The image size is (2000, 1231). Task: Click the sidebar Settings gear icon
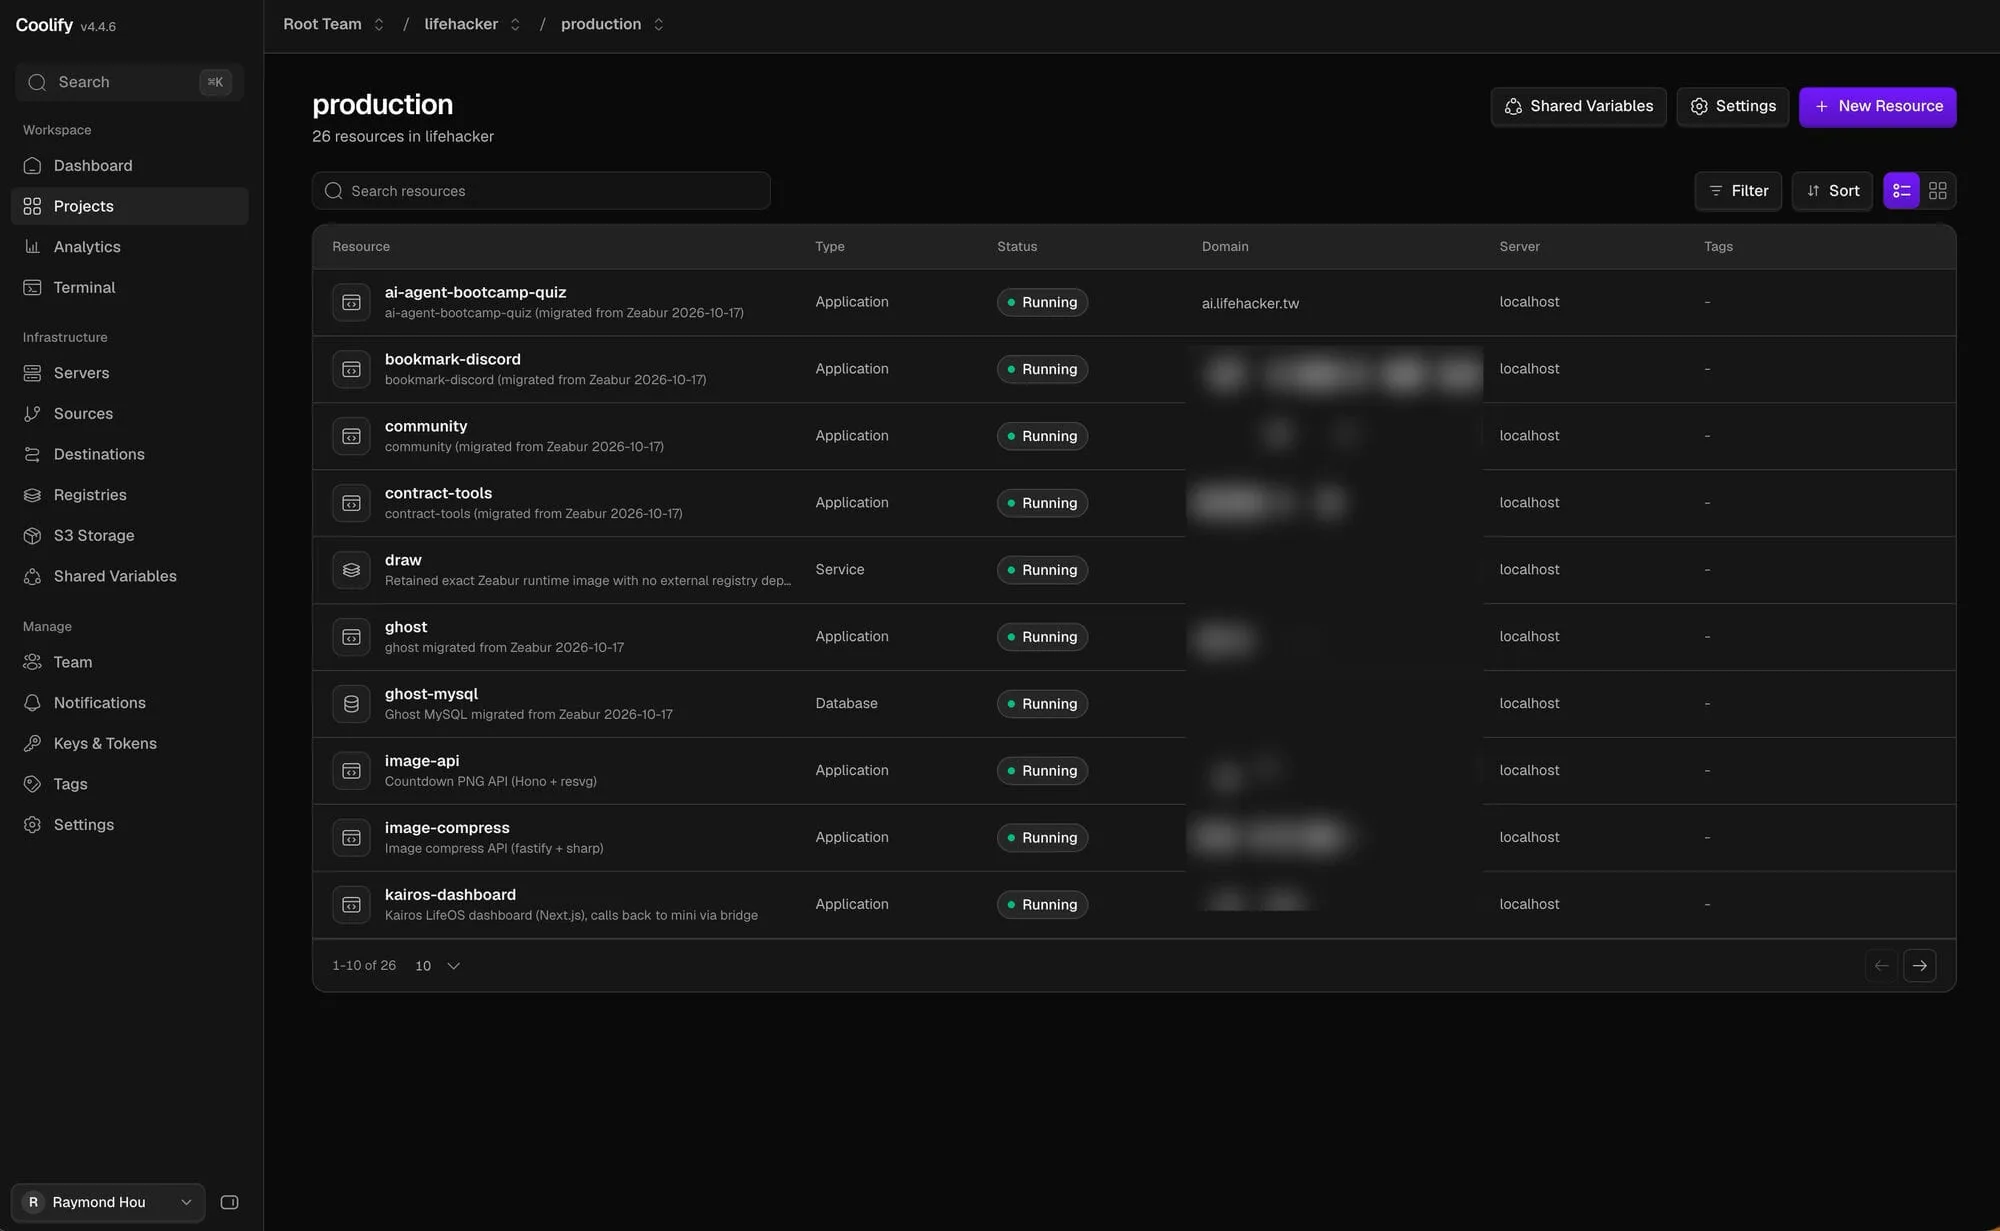pos(32,825)
